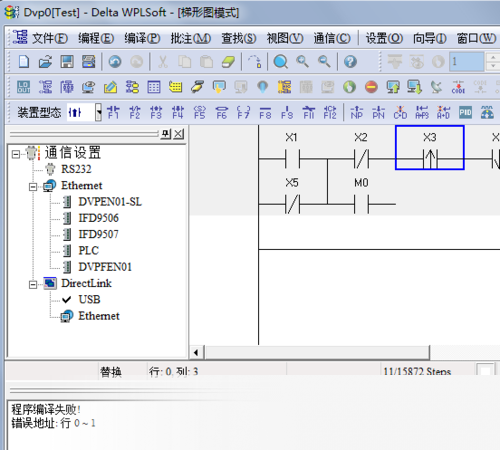500x450 pixels.
Task: Select PLC under Ethernet
Action: [x=88, y=251]
